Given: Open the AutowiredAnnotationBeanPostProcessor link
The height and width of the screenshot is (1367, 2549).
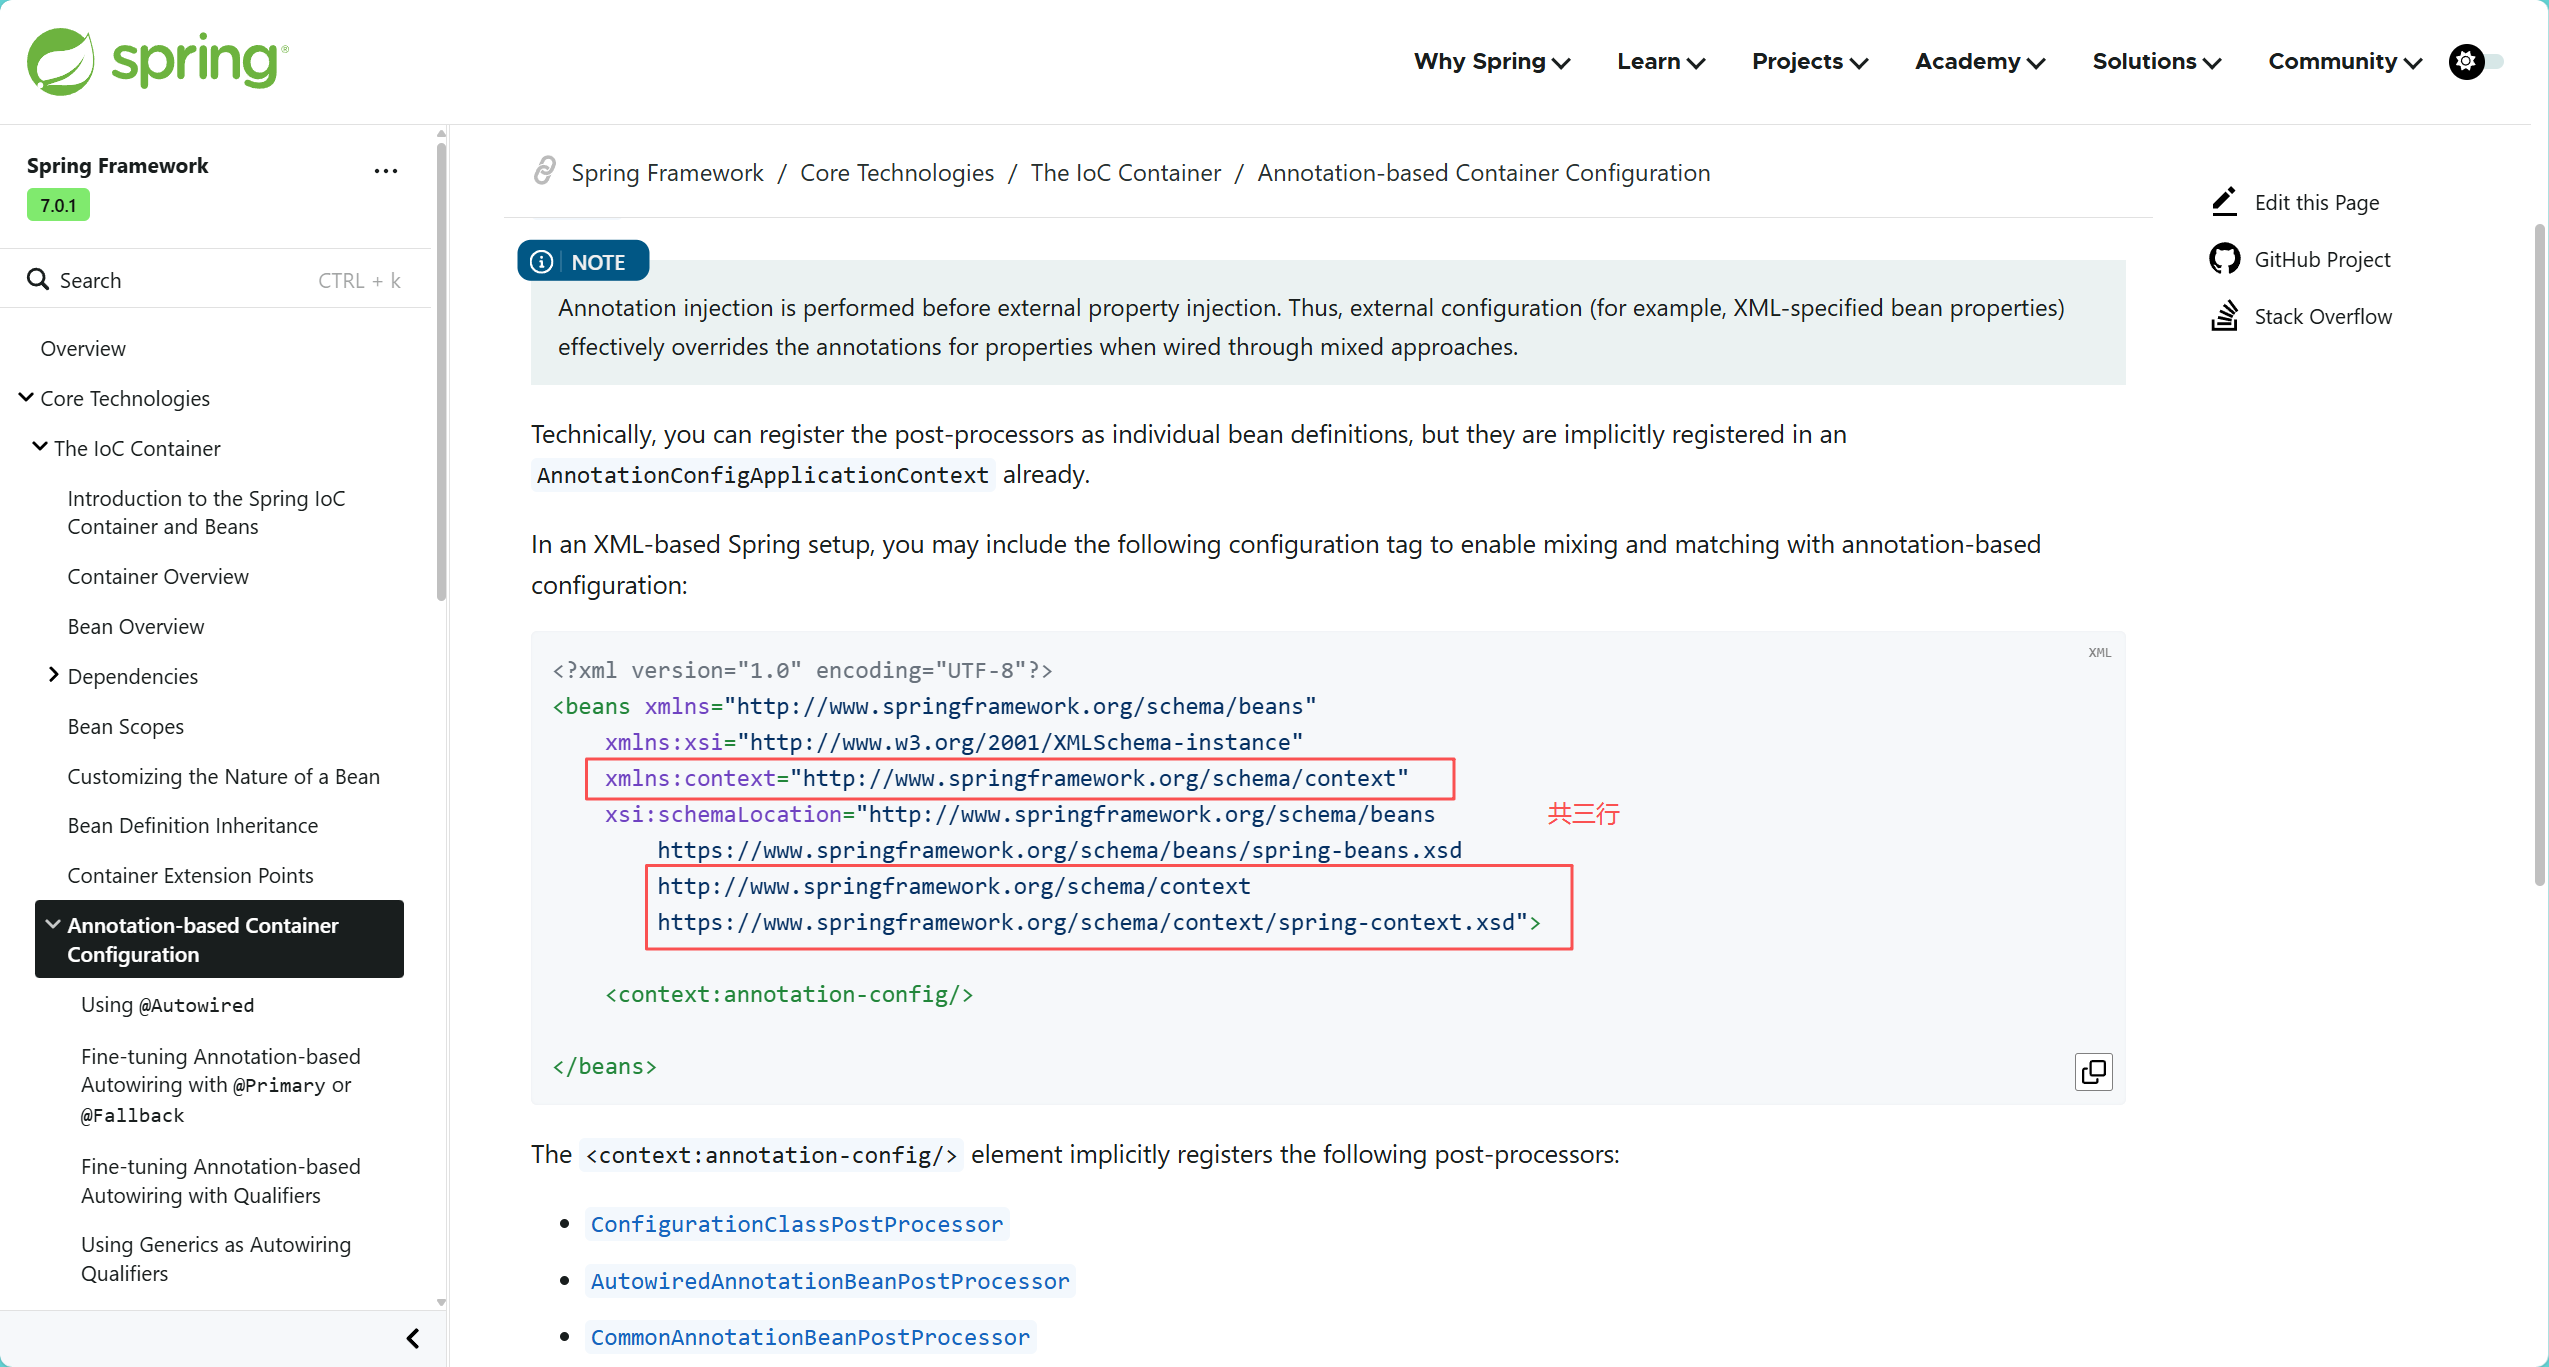Looking at the screenshot, I should [829, 1281].
